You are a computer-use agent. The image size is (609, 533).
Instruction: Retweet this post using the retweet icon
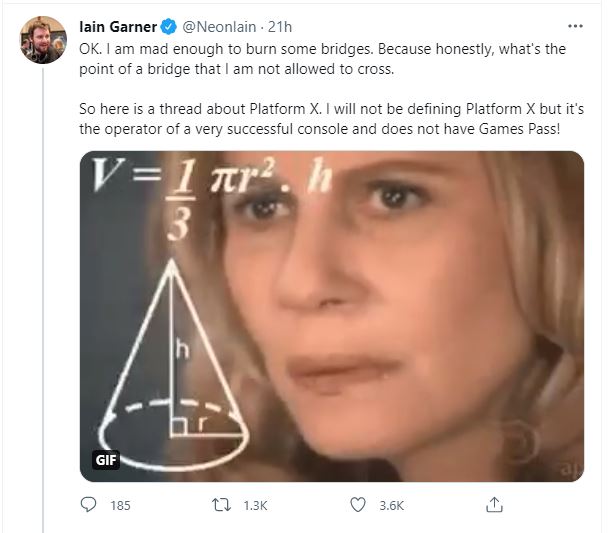click(223, 505)
